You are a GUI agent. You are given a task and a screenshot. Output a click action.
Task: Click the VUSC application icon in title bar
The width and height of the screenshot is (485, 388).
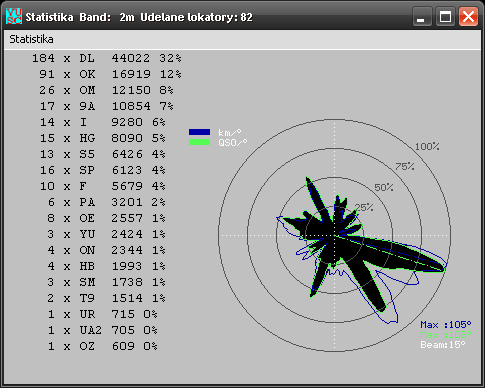click(x=14, y=16)
